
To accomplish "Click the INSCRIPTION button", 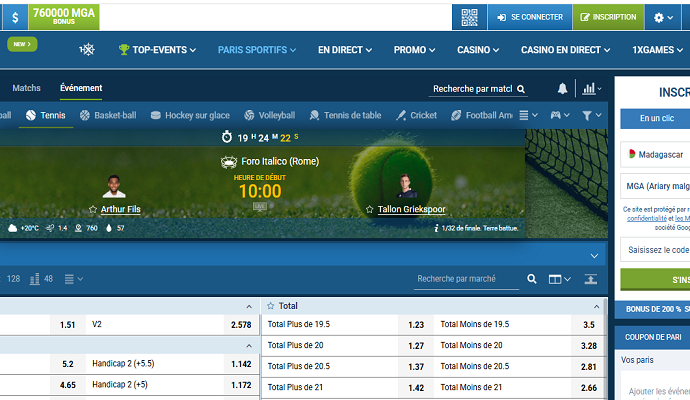I will 609,17.
